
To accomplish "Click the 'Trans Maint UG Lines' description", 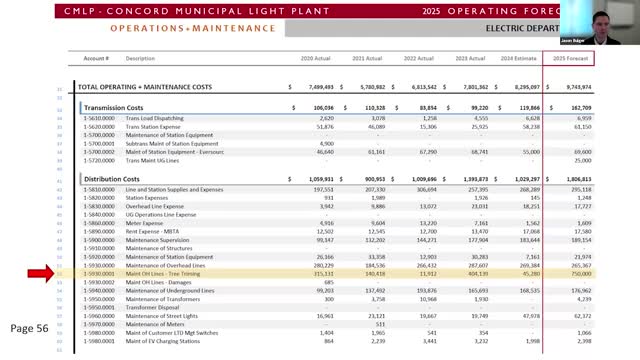I will pyautogui.click(x=152, y=160).
